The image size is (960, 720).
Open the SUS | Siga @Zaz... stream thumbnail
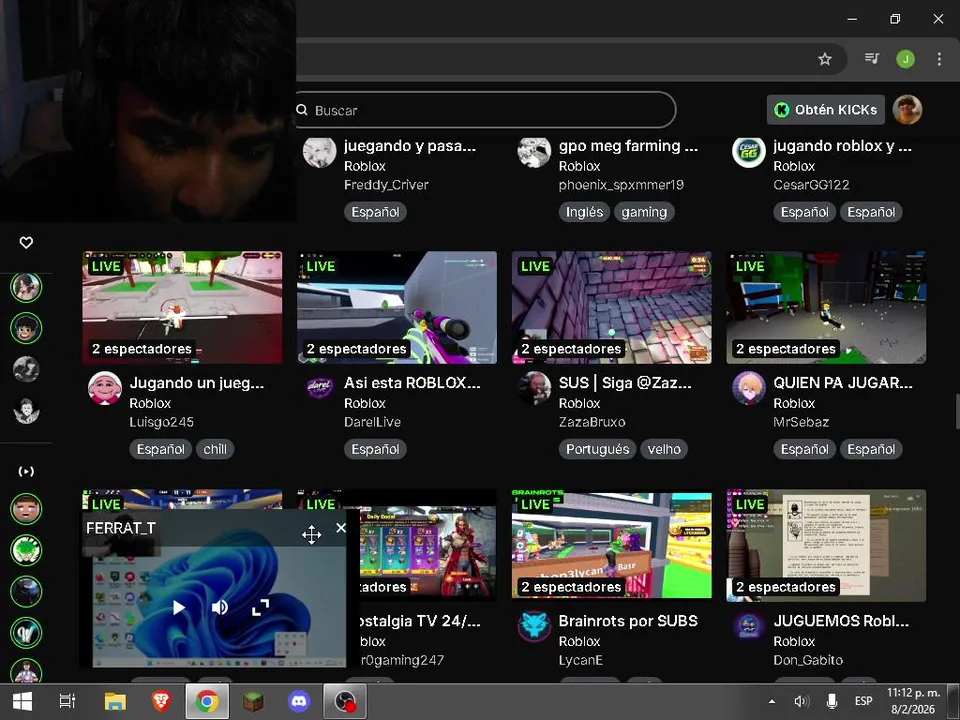coord(612,307)
